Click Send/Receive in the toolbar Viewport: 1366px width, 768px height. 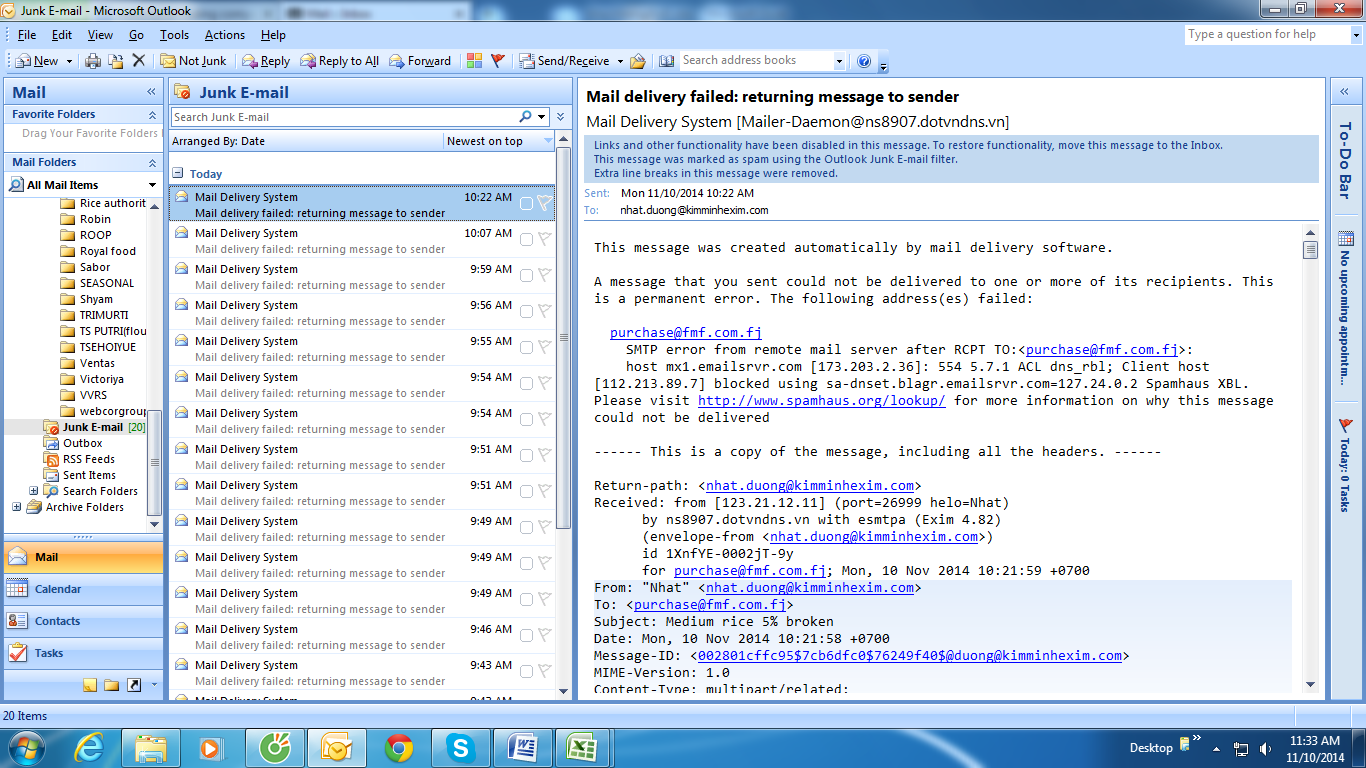[565, 61]
